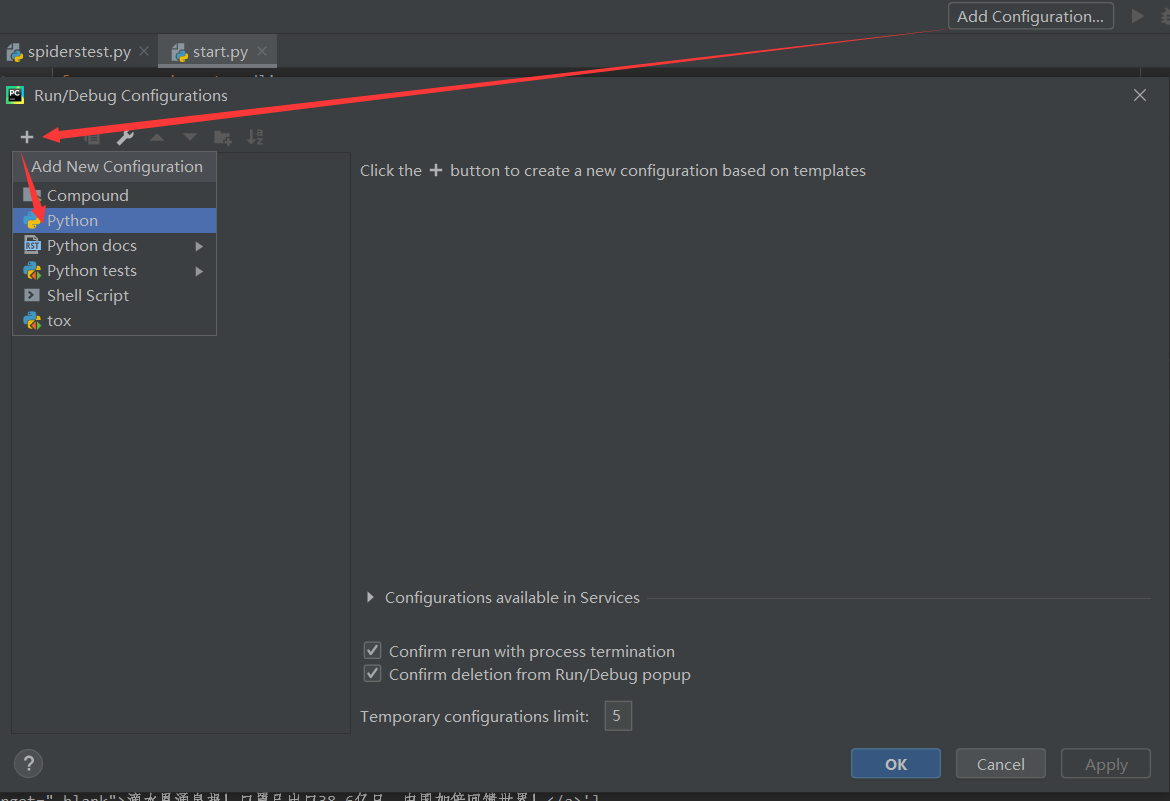Click the Copy Configuration icon
This screenshot has height=801, width=1170.
(x=91, y=136)
